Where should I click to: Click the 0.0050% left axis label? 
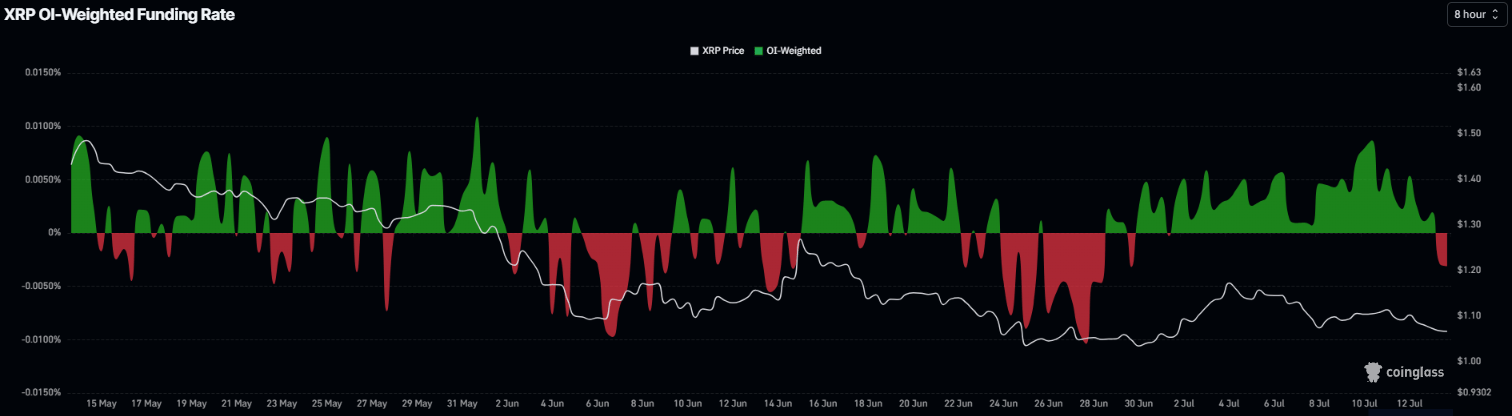point(43,180)
